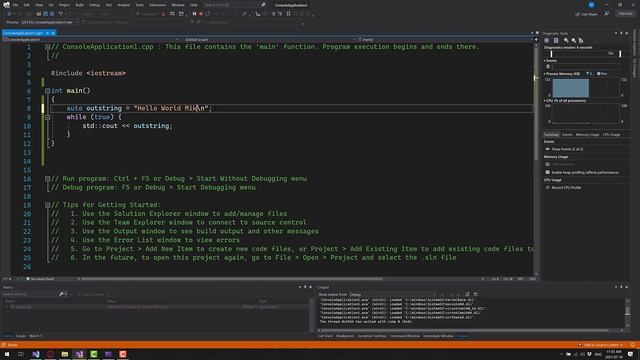Click Diagnostic Tools Select Tools icon
The width and height of the screenshot is (640, 360).
[x=556, y=40]
